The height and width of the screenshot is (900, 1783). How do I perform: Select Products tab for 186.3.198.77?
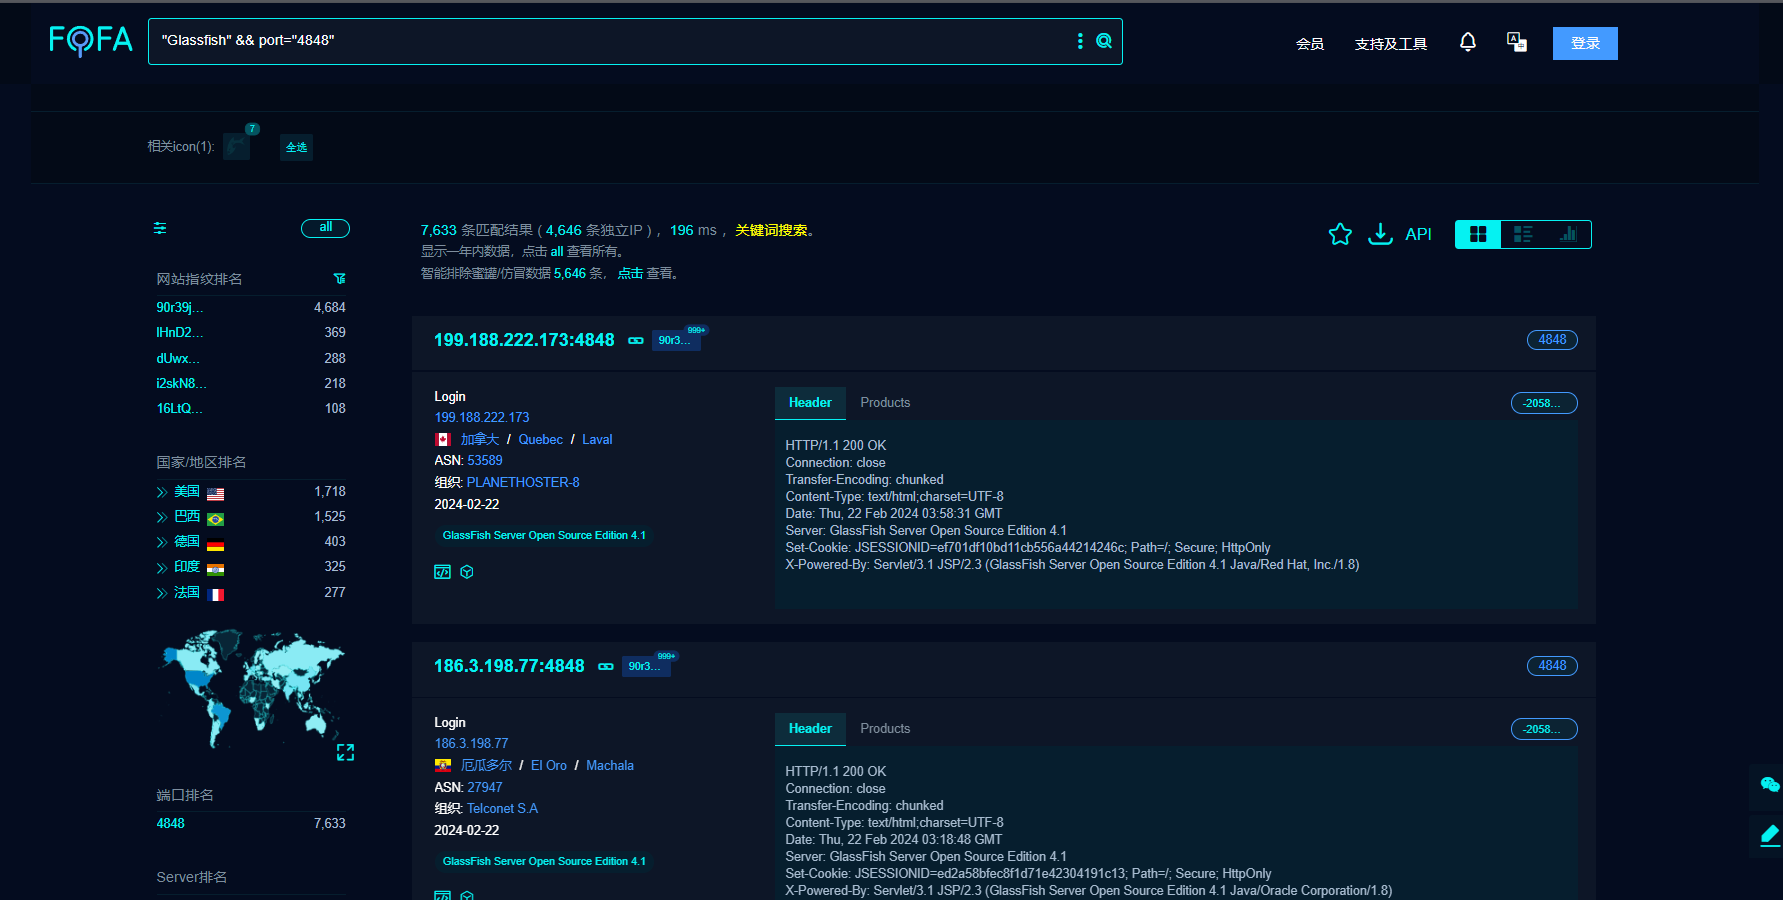pyautogui.click(x=885, y=729)
